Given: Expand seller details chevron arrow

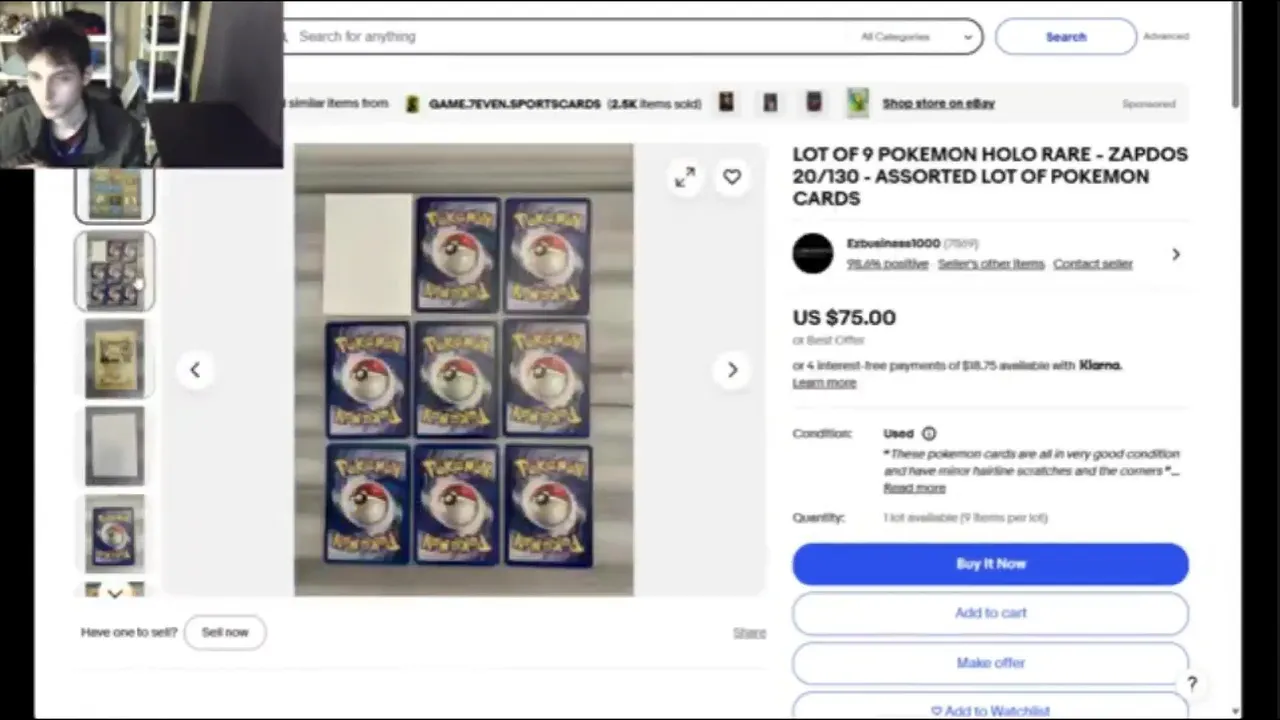Looking at the screenshot, I should (1176, 254).
